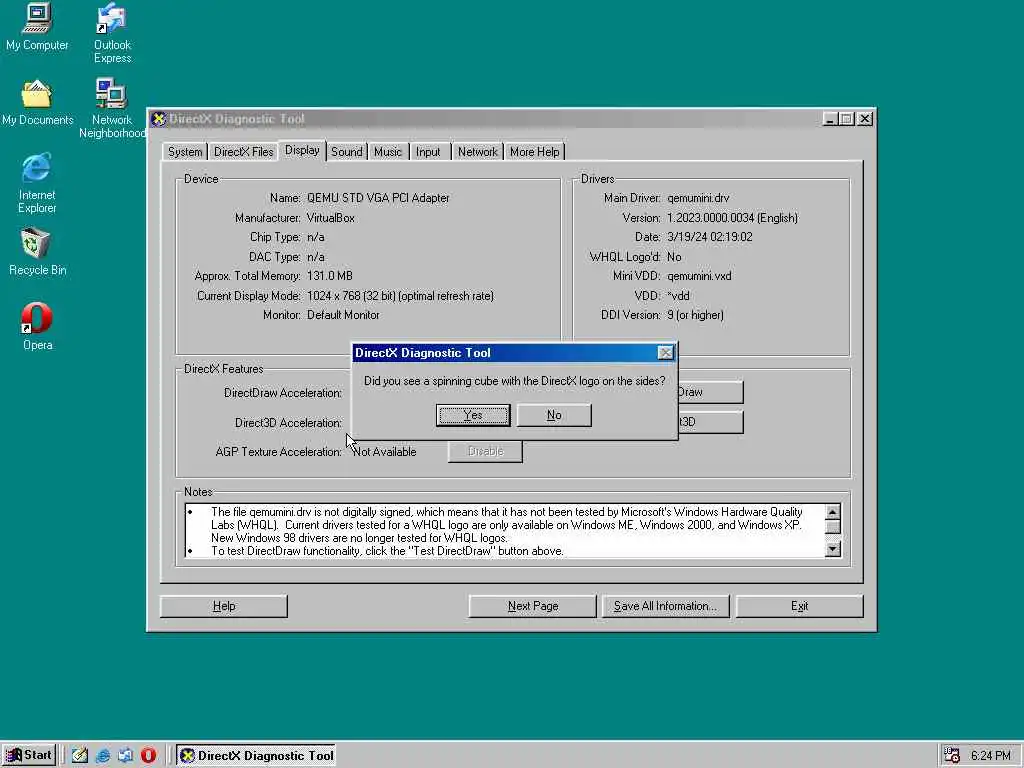Open the More Help tab
Image resolution: width=1024 pixels, height=768 pixels.
click(534, 152)
